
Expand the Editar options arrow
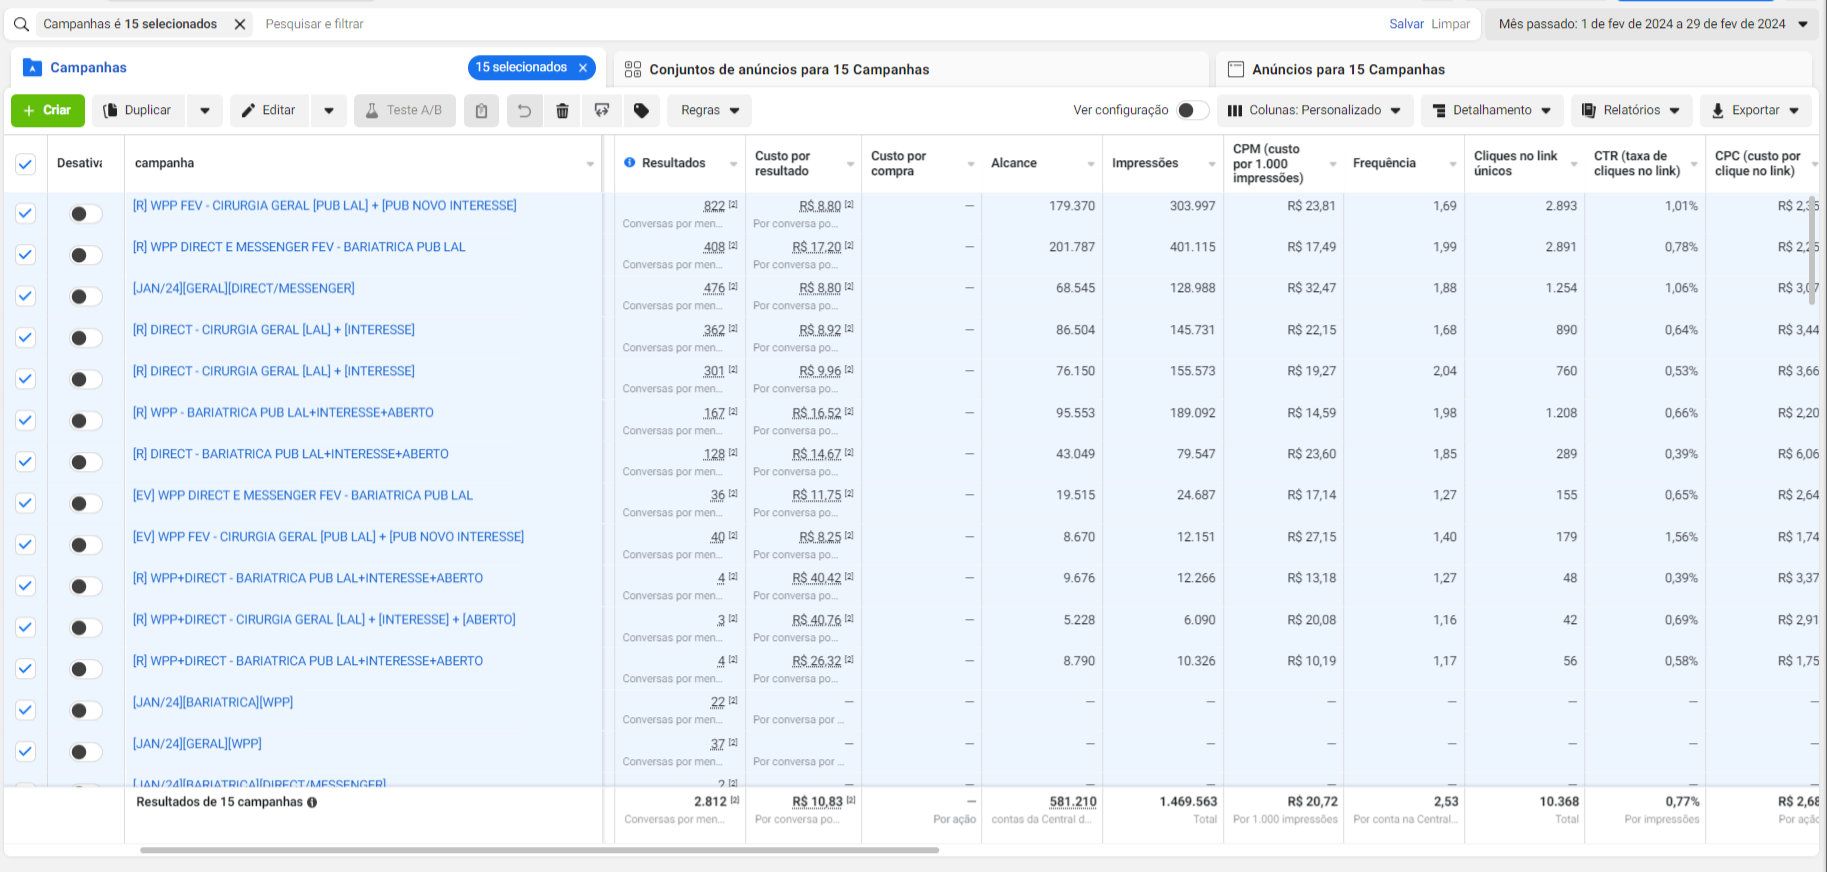tap(329, 110)
